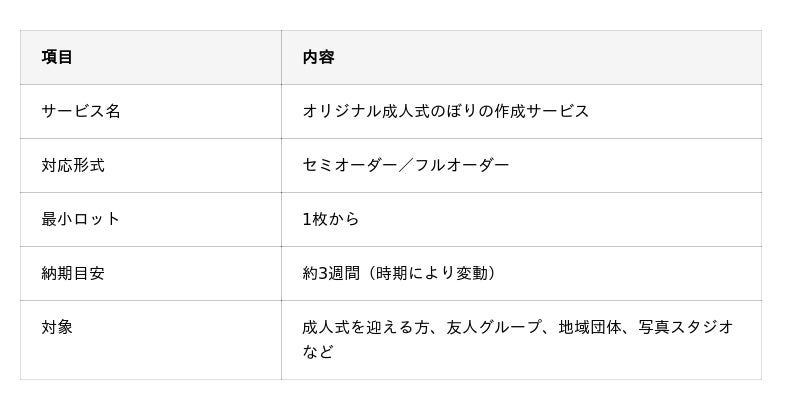Click the trailing など text

point(318,352)
